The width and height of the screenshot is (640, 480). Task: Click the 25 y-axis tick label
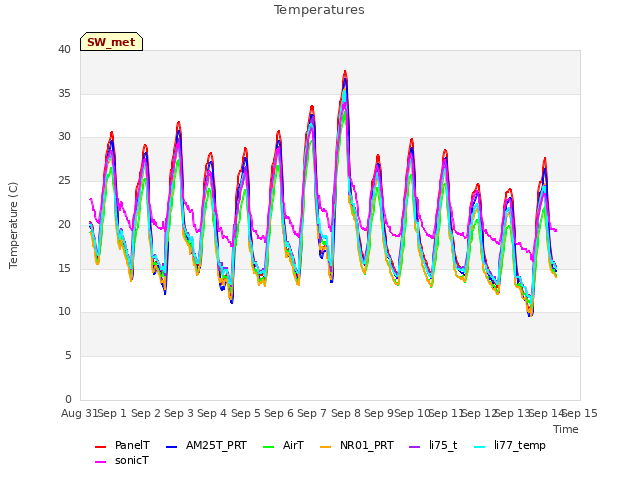(64, 180)
